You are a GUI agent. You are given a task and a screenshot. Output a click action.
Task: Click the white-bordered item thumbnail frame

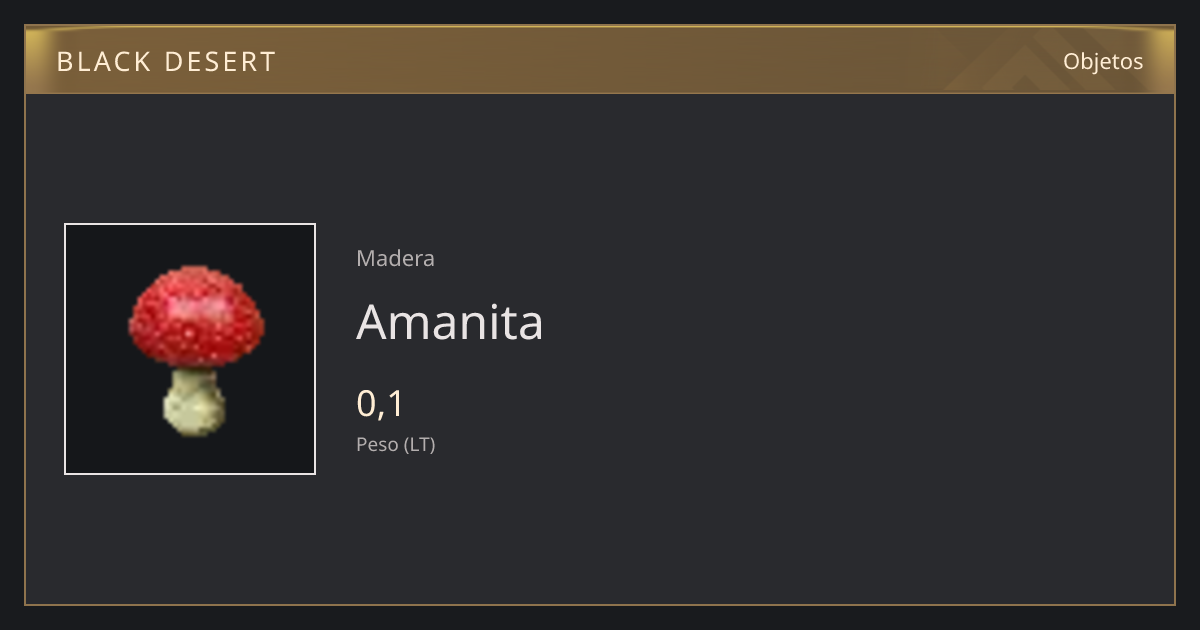tap(190, 349)
